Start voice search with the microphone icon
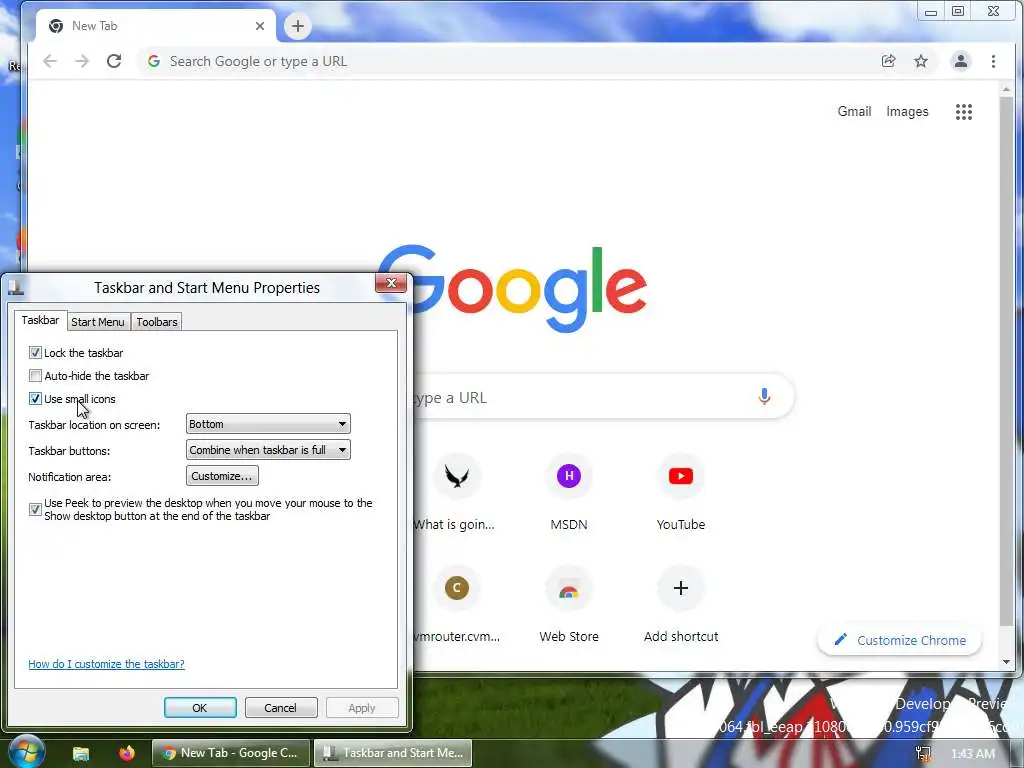1024x768 pixels. pyautogui.click(x=764, y=396)
